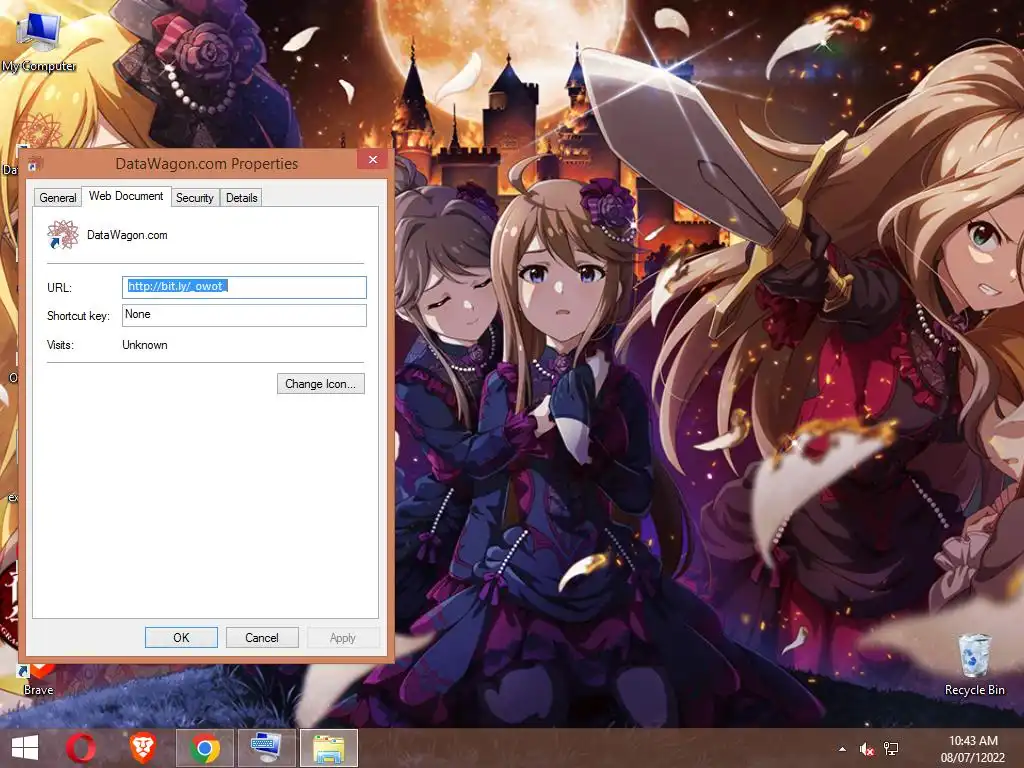
Task: Click the Properties dialog title bar icon
Action: point(35,163)
